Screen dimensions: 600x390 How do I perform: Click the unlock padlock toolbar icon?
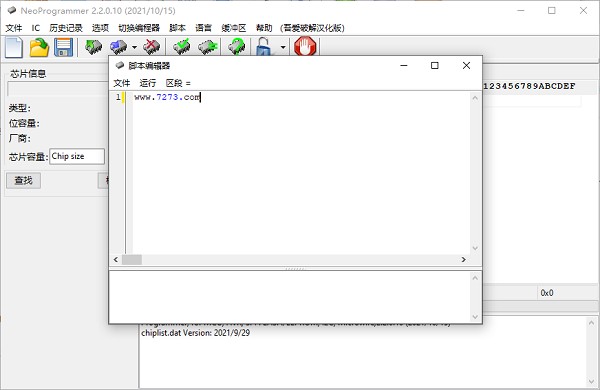point(264,47)
